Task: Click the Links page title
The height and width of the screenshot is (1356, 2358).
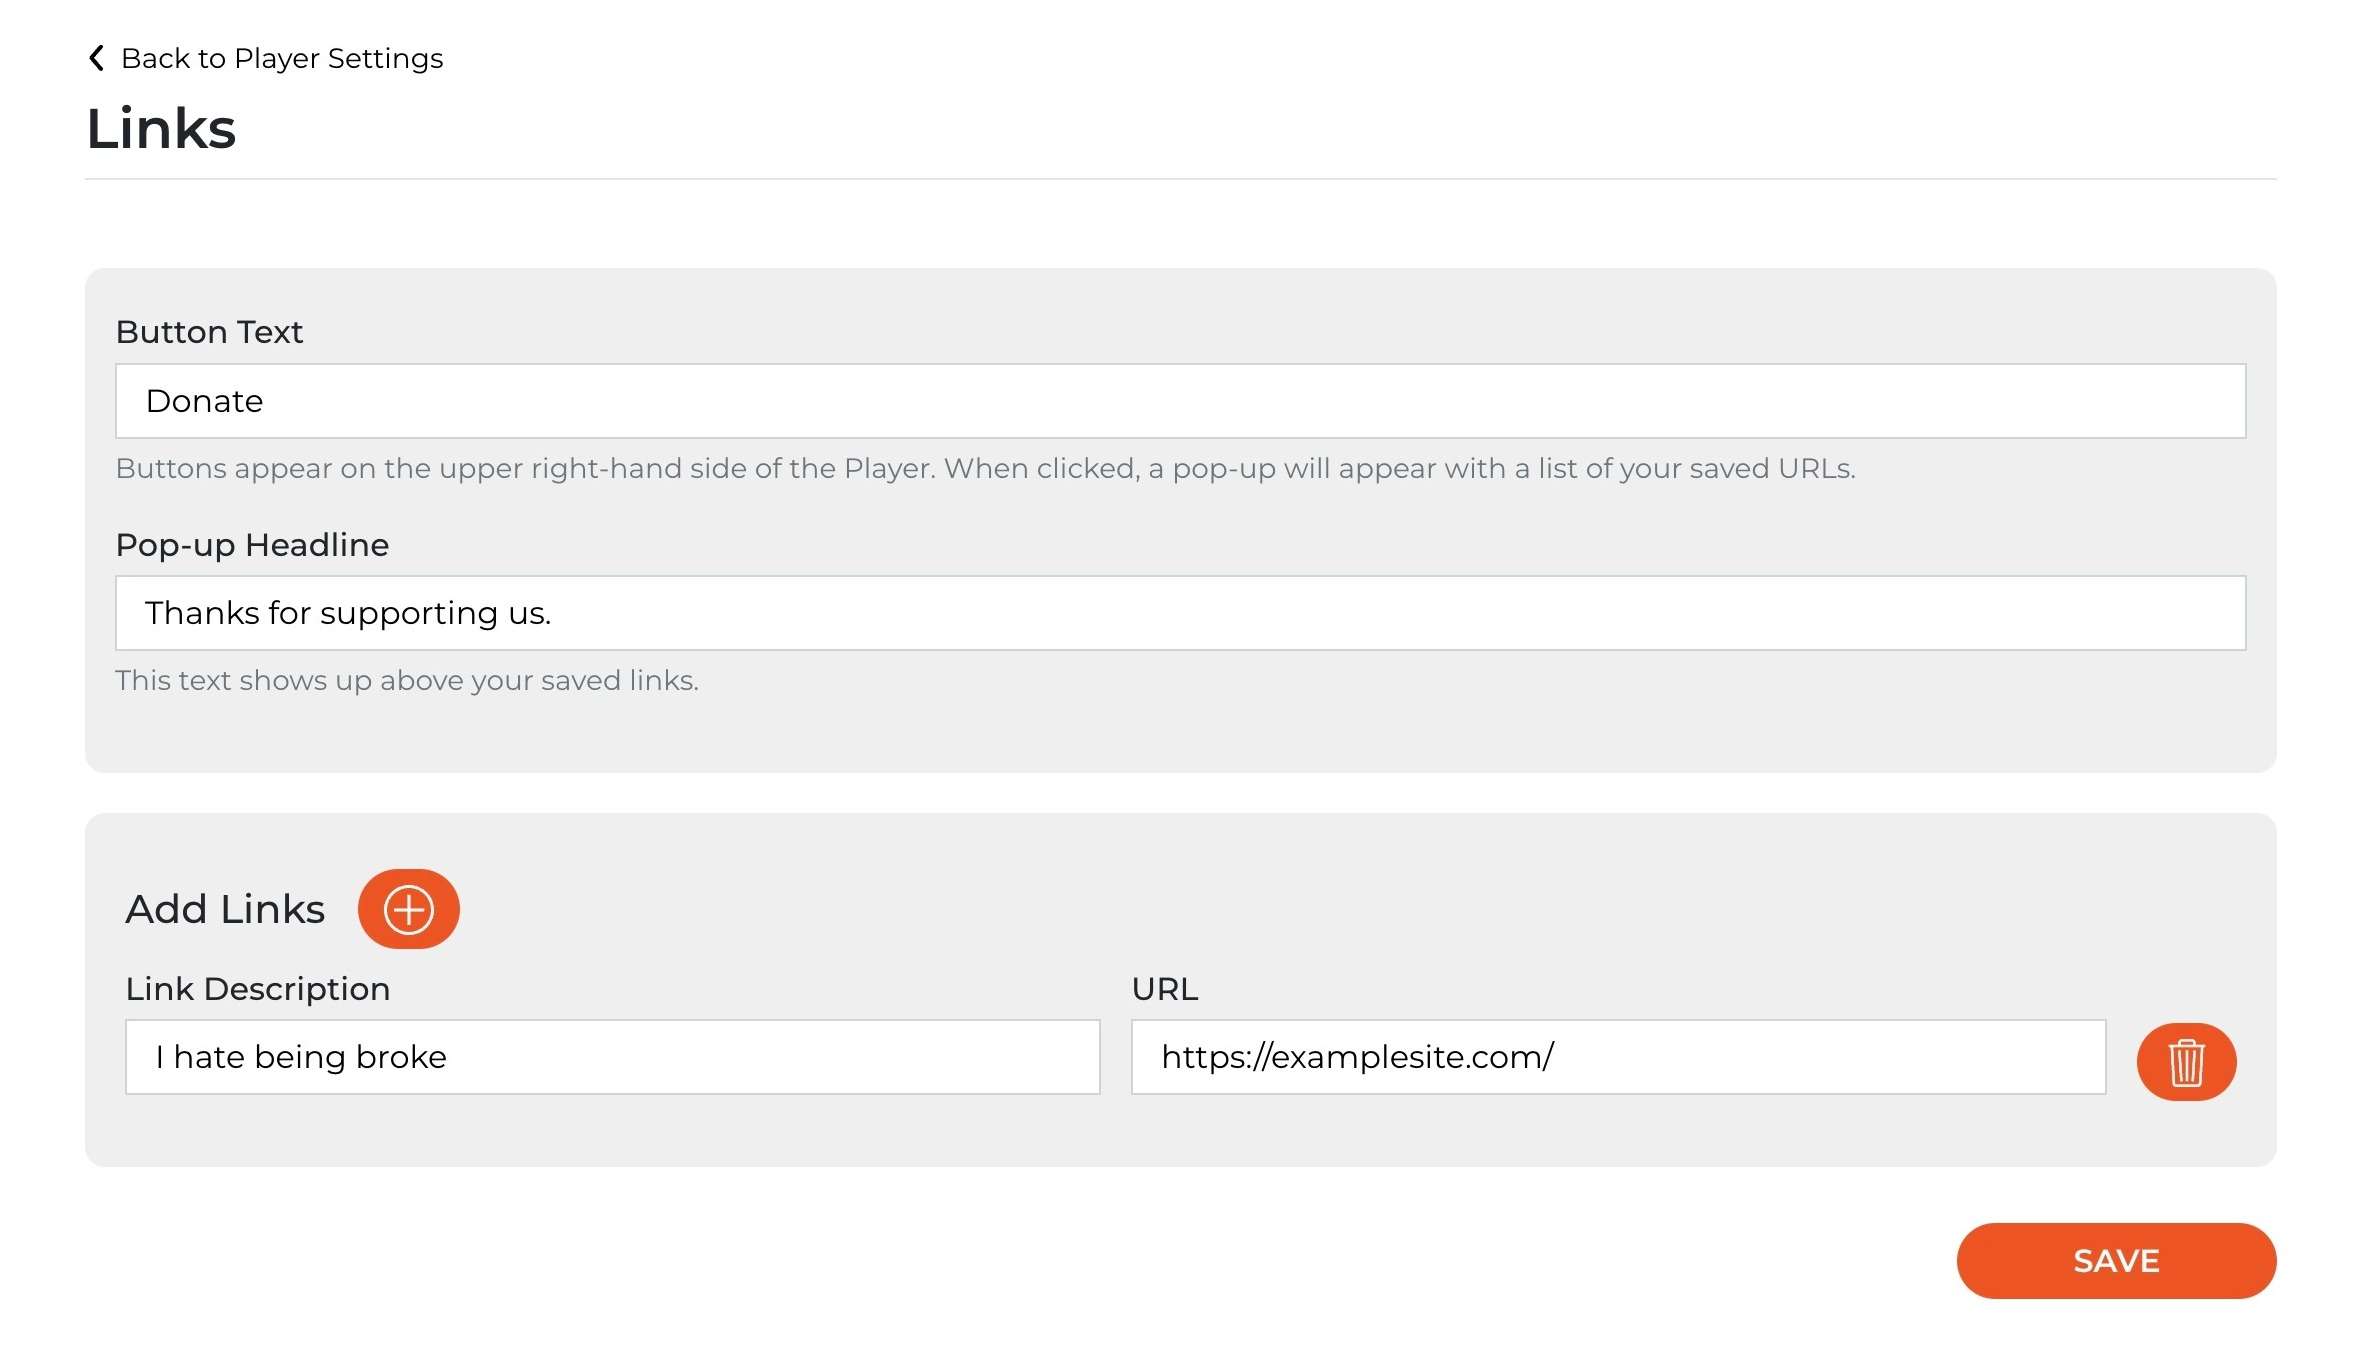Action: 161,128
